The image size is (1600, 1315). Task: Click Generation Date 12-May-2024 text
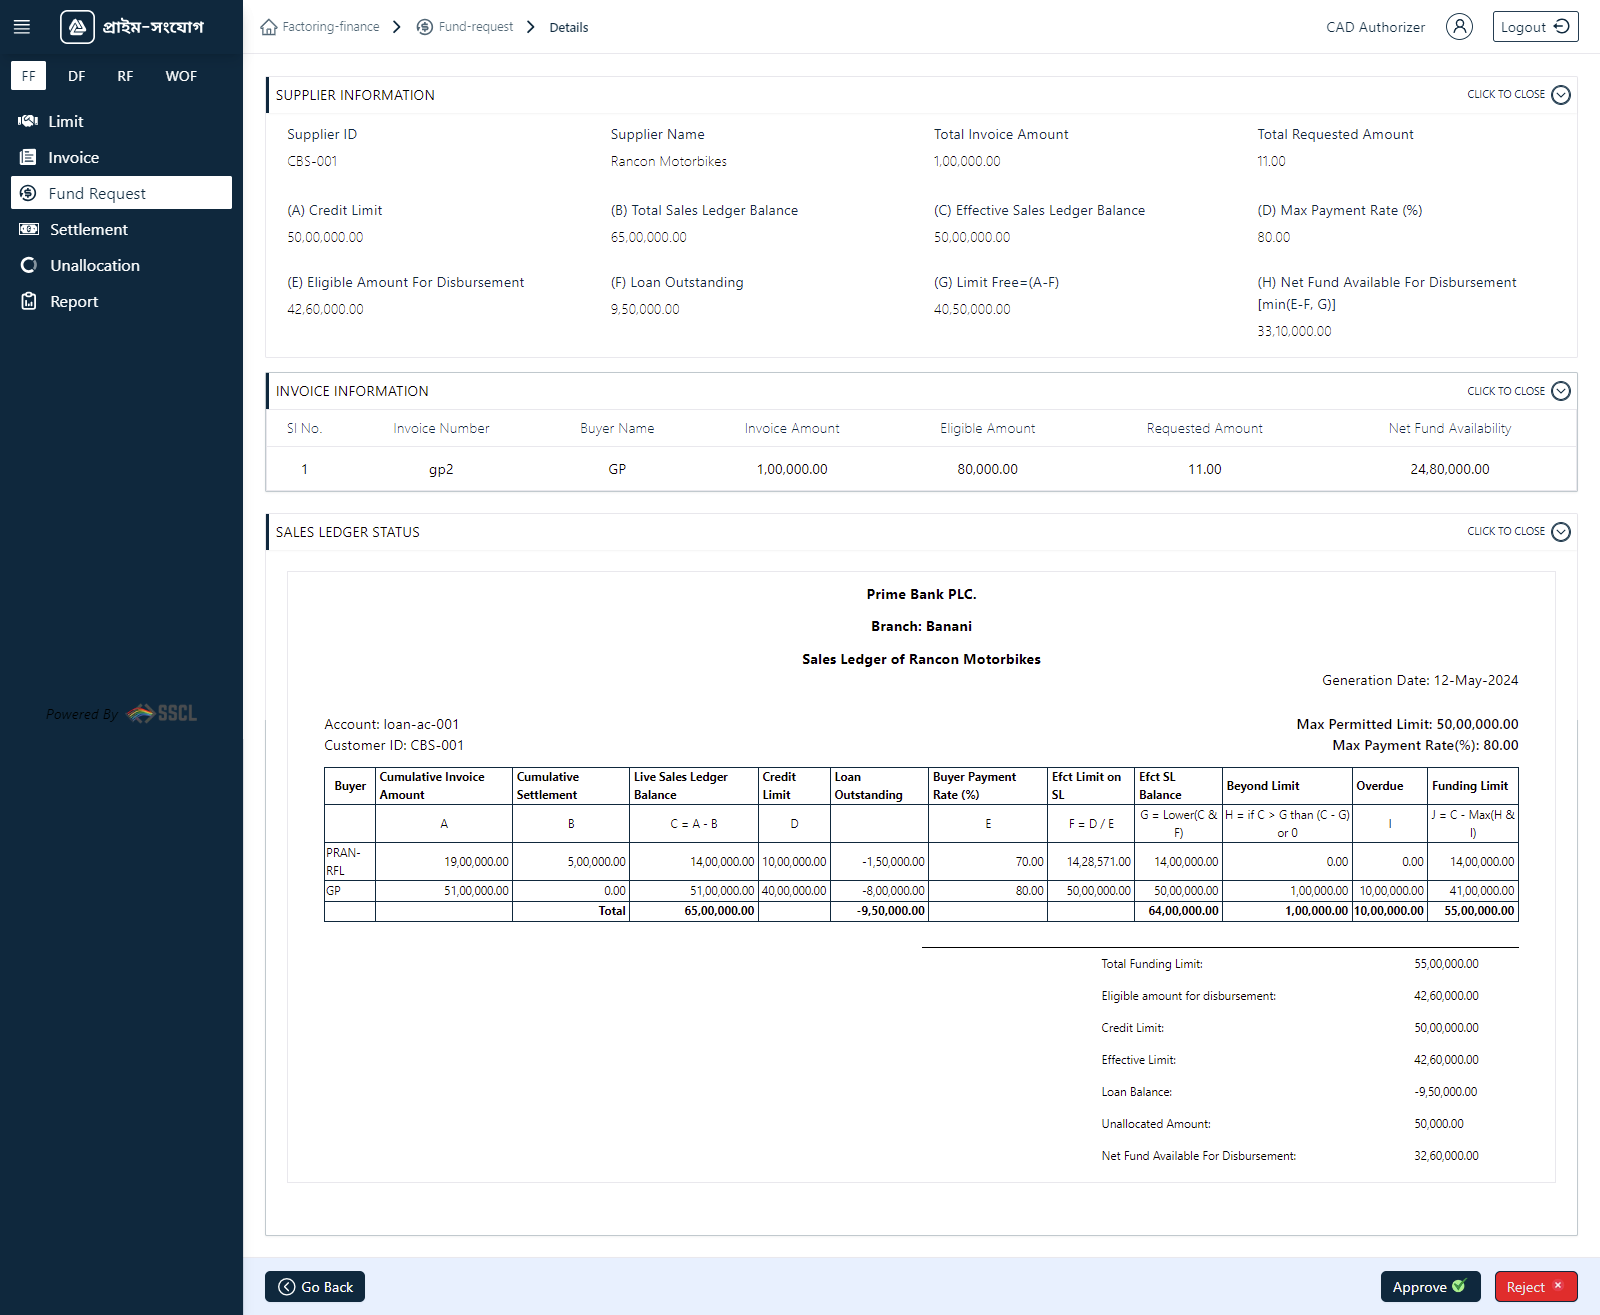(x=1420, y=680)
